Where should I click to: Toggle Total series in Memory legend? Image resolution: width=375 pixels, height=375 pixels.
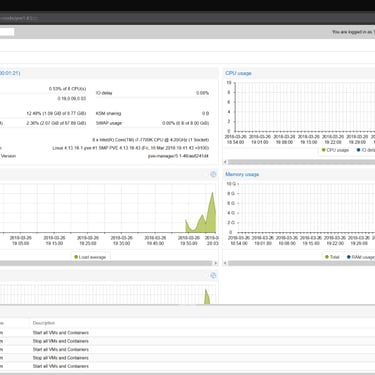[332, 257]
